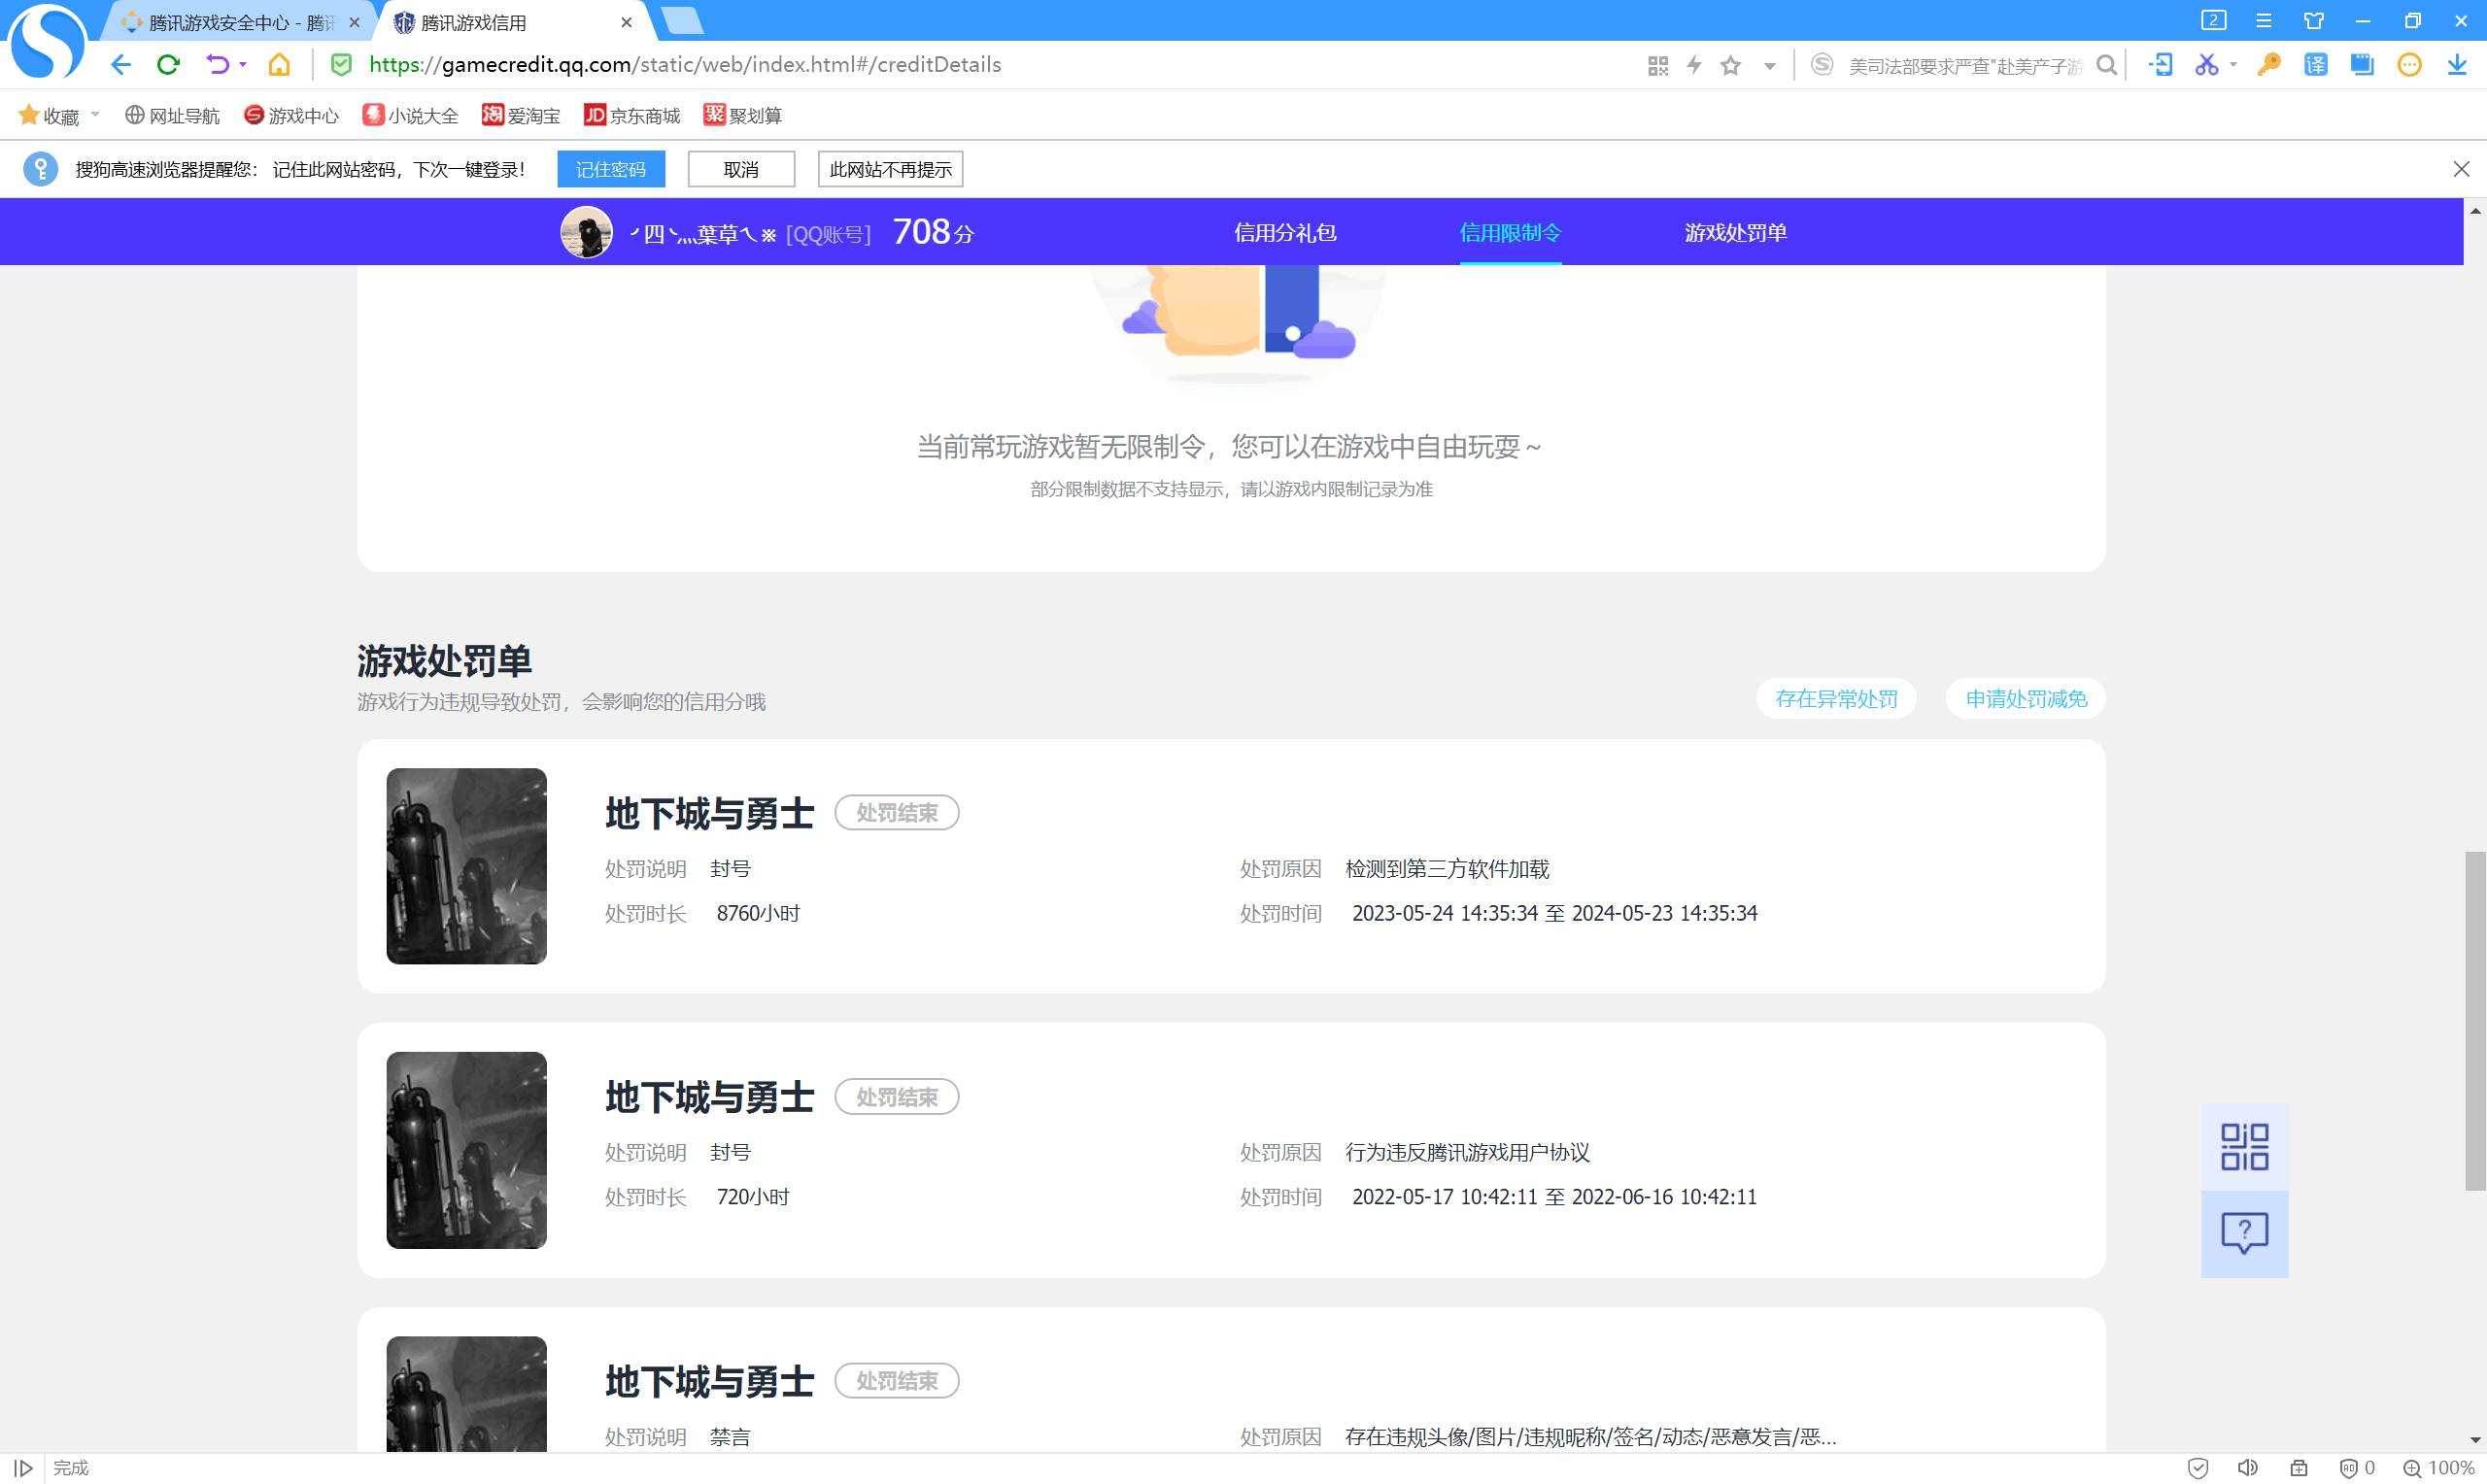
Task: Open 京东商城 bookmark
Action: [x=632, y=116]
